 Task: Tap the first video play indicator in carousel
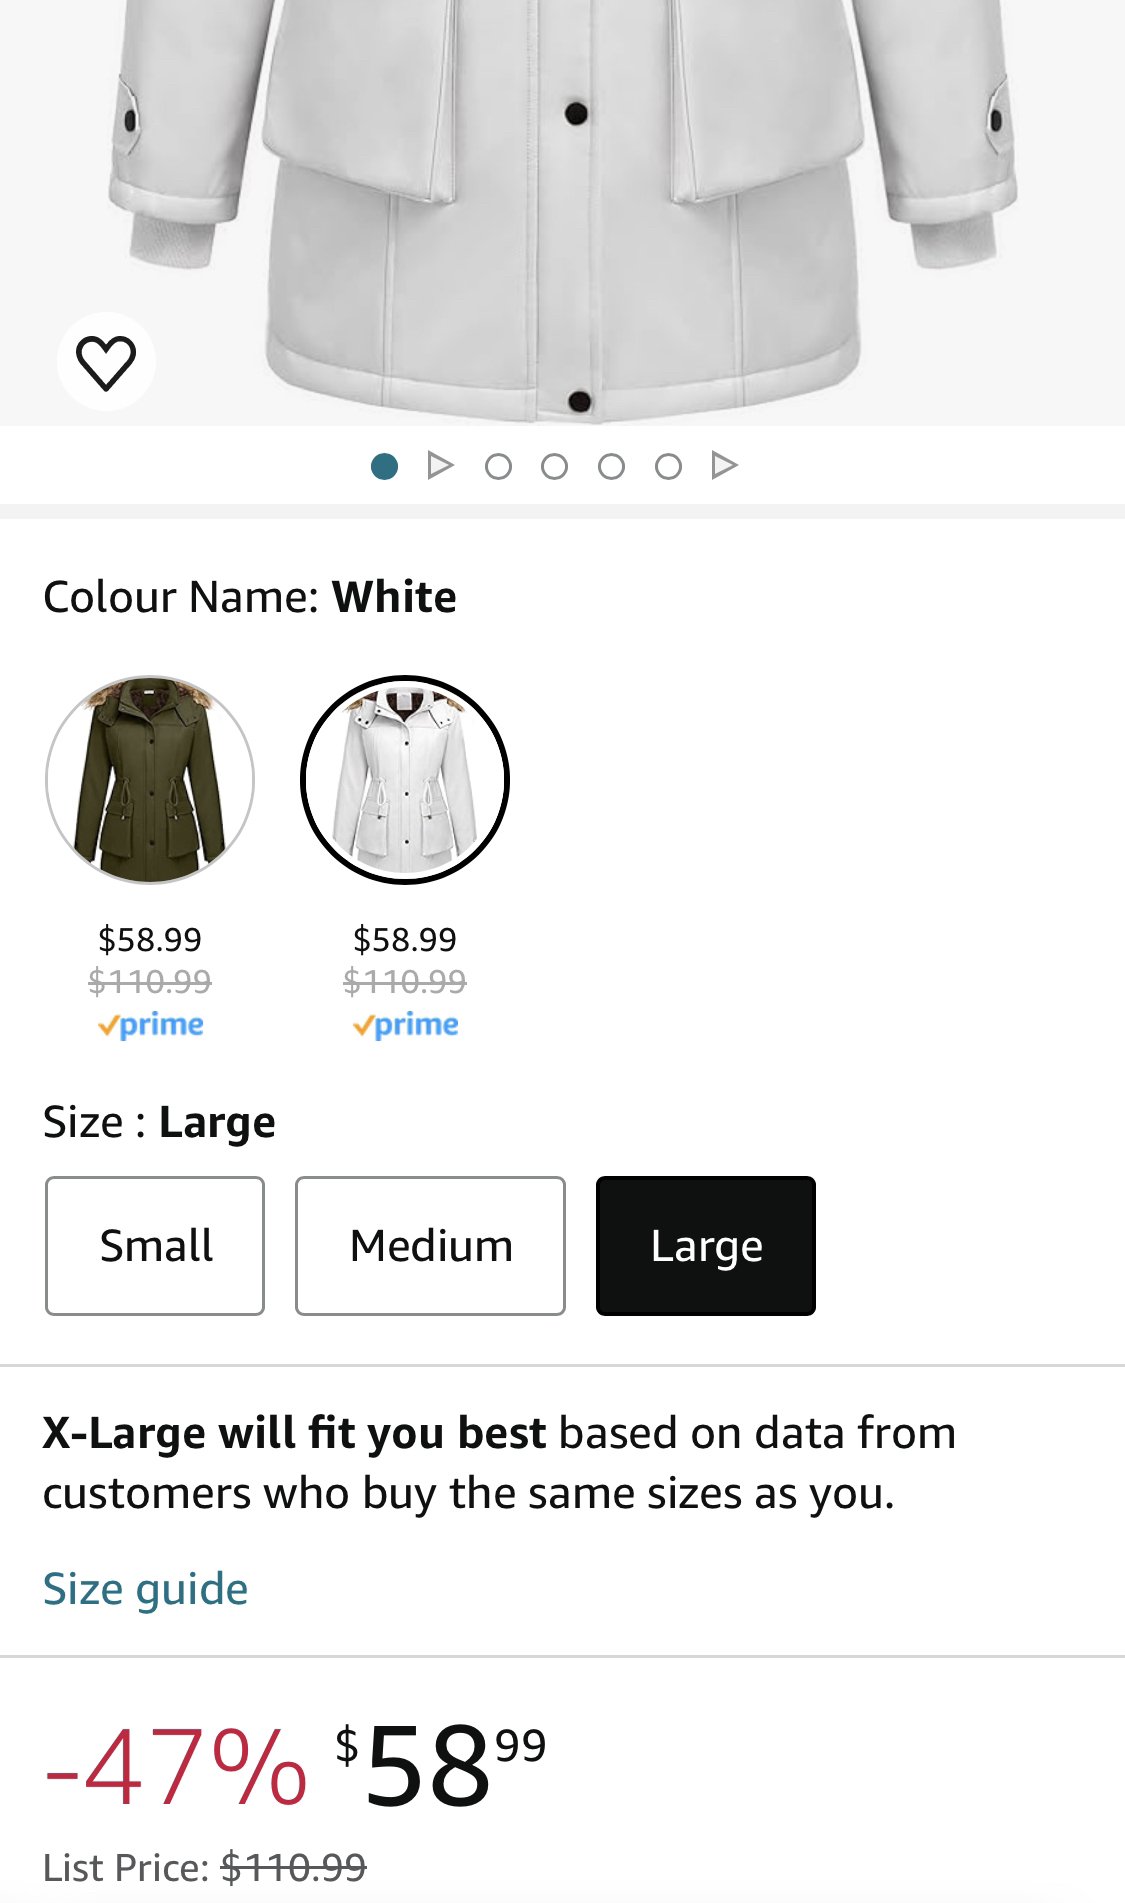pos(440,466)
